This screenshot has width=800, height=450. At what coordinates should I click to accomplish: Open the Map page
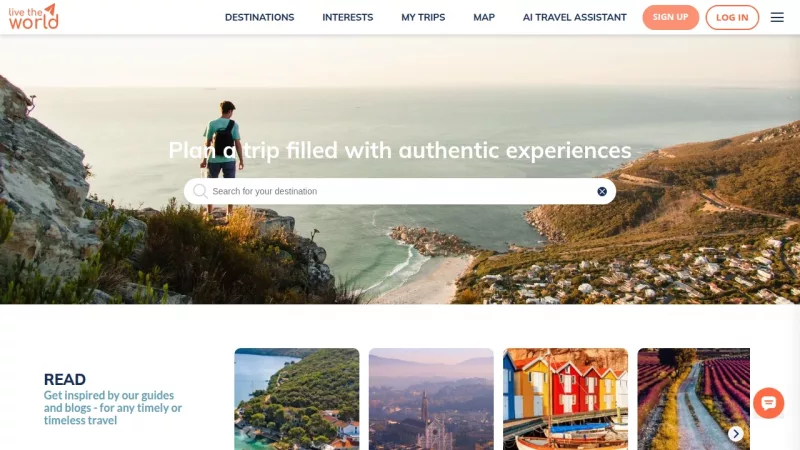coord(484,17)
